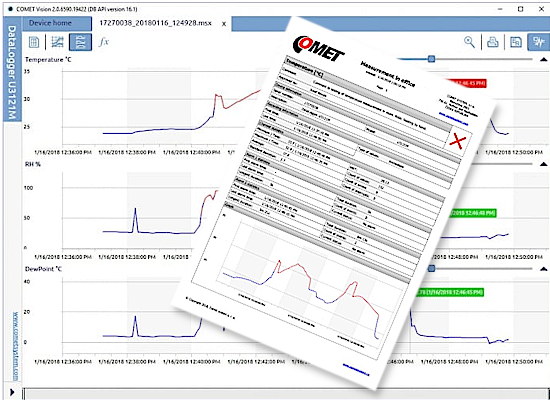Click the COMET Vision window title text
The image size is (550, 400).
pos(77,9)
